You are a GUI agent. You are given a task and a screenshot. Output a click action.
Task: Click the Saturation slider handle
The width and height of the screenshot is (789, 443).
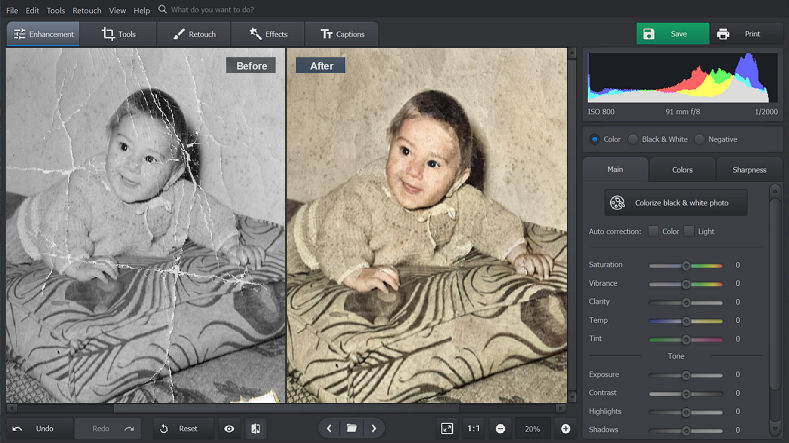[686, 265]
